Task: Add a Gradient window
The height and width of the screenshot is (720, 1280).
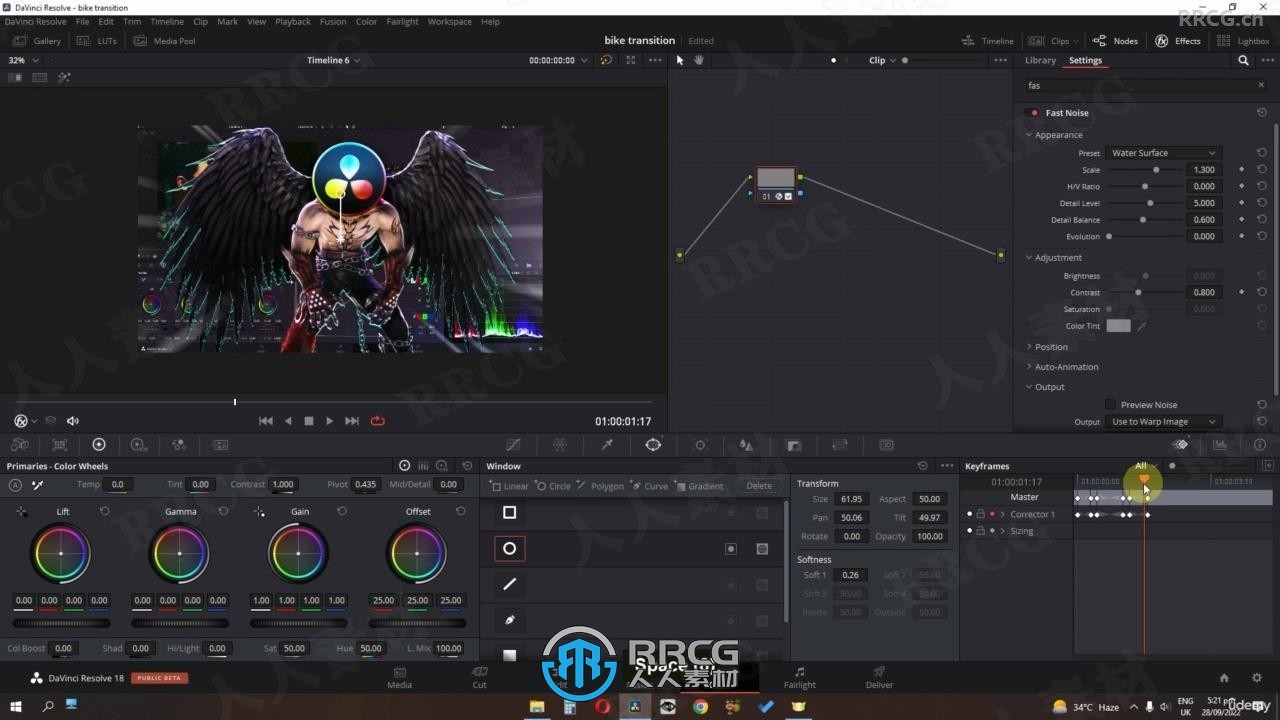Action: tap(699, 486)
